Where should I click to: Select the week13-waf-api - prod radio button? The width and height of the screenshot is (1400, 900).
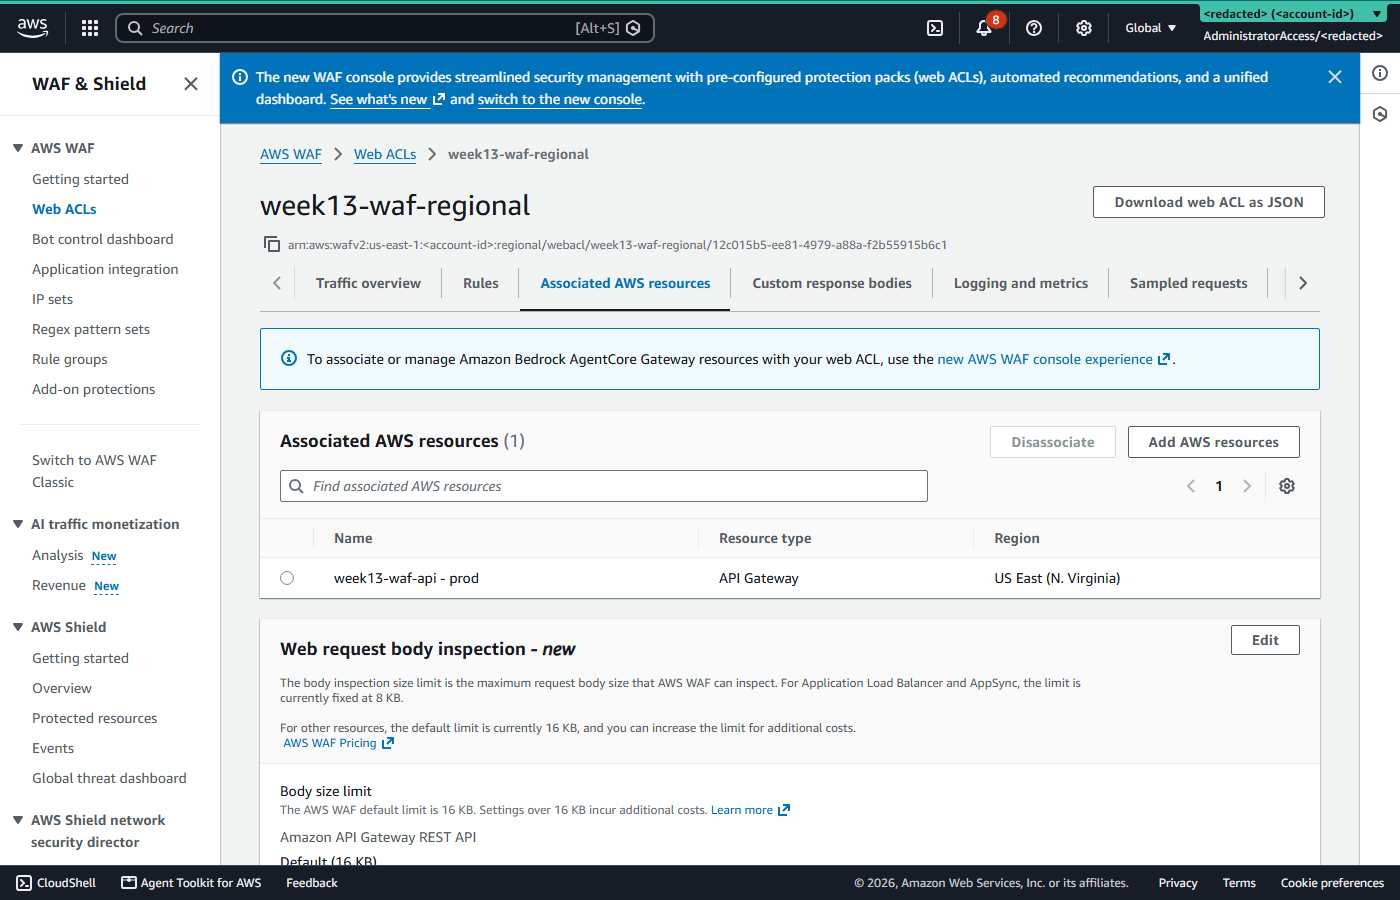[x=287, y=578]
